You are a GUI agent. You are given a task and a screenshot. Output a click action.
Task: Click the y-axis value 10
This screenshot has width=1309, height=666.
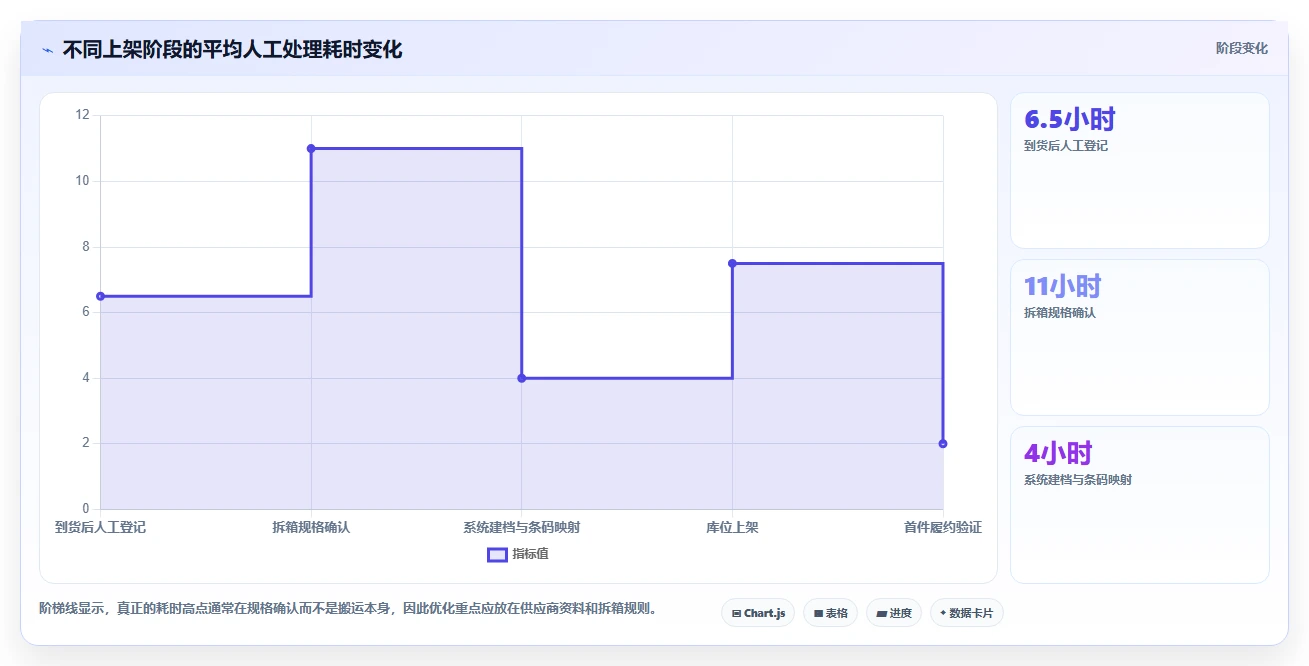pos(82,181)
